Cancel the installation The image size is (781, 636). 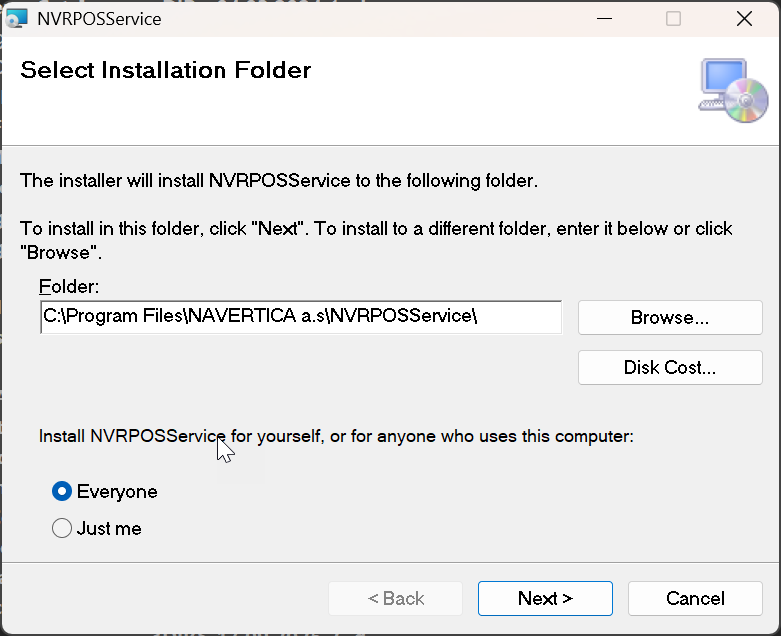pos(695,598)
